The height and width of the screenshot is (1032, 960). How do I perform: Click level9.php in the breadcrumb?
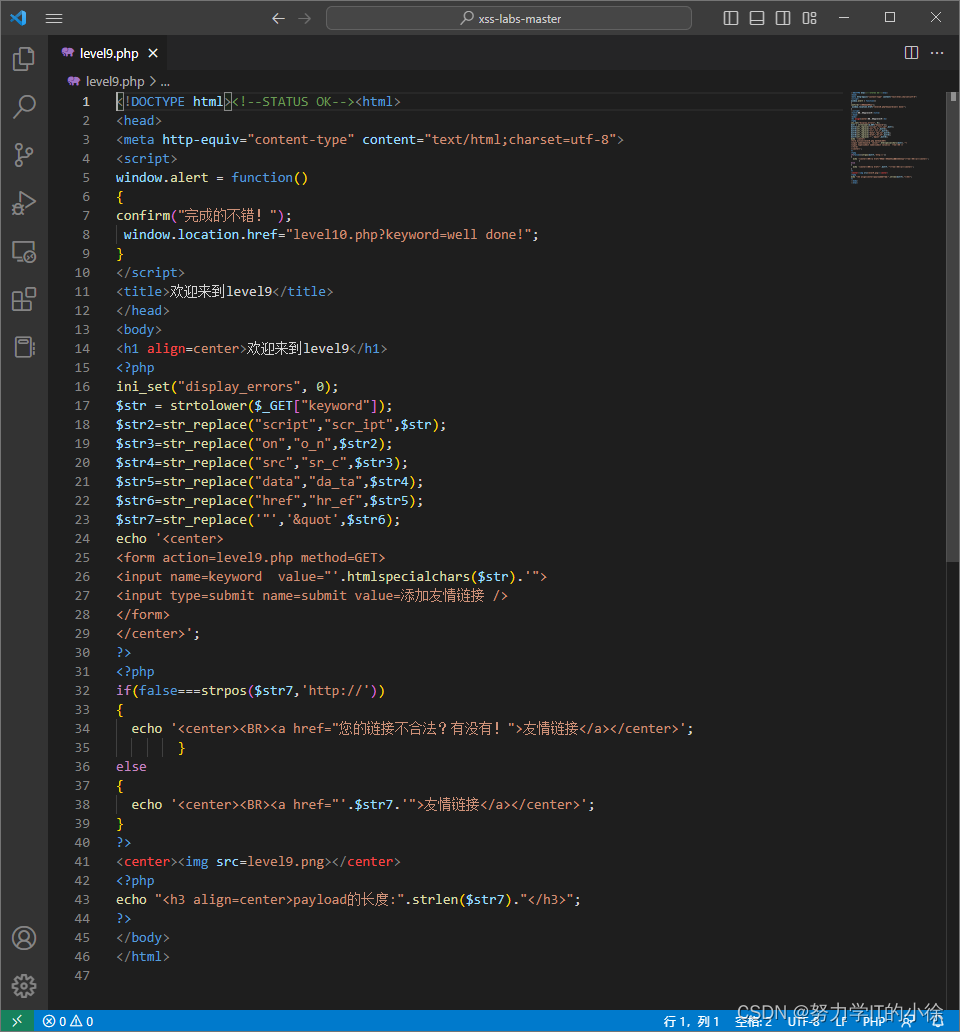pyautogui.click(x=114, y=82)
